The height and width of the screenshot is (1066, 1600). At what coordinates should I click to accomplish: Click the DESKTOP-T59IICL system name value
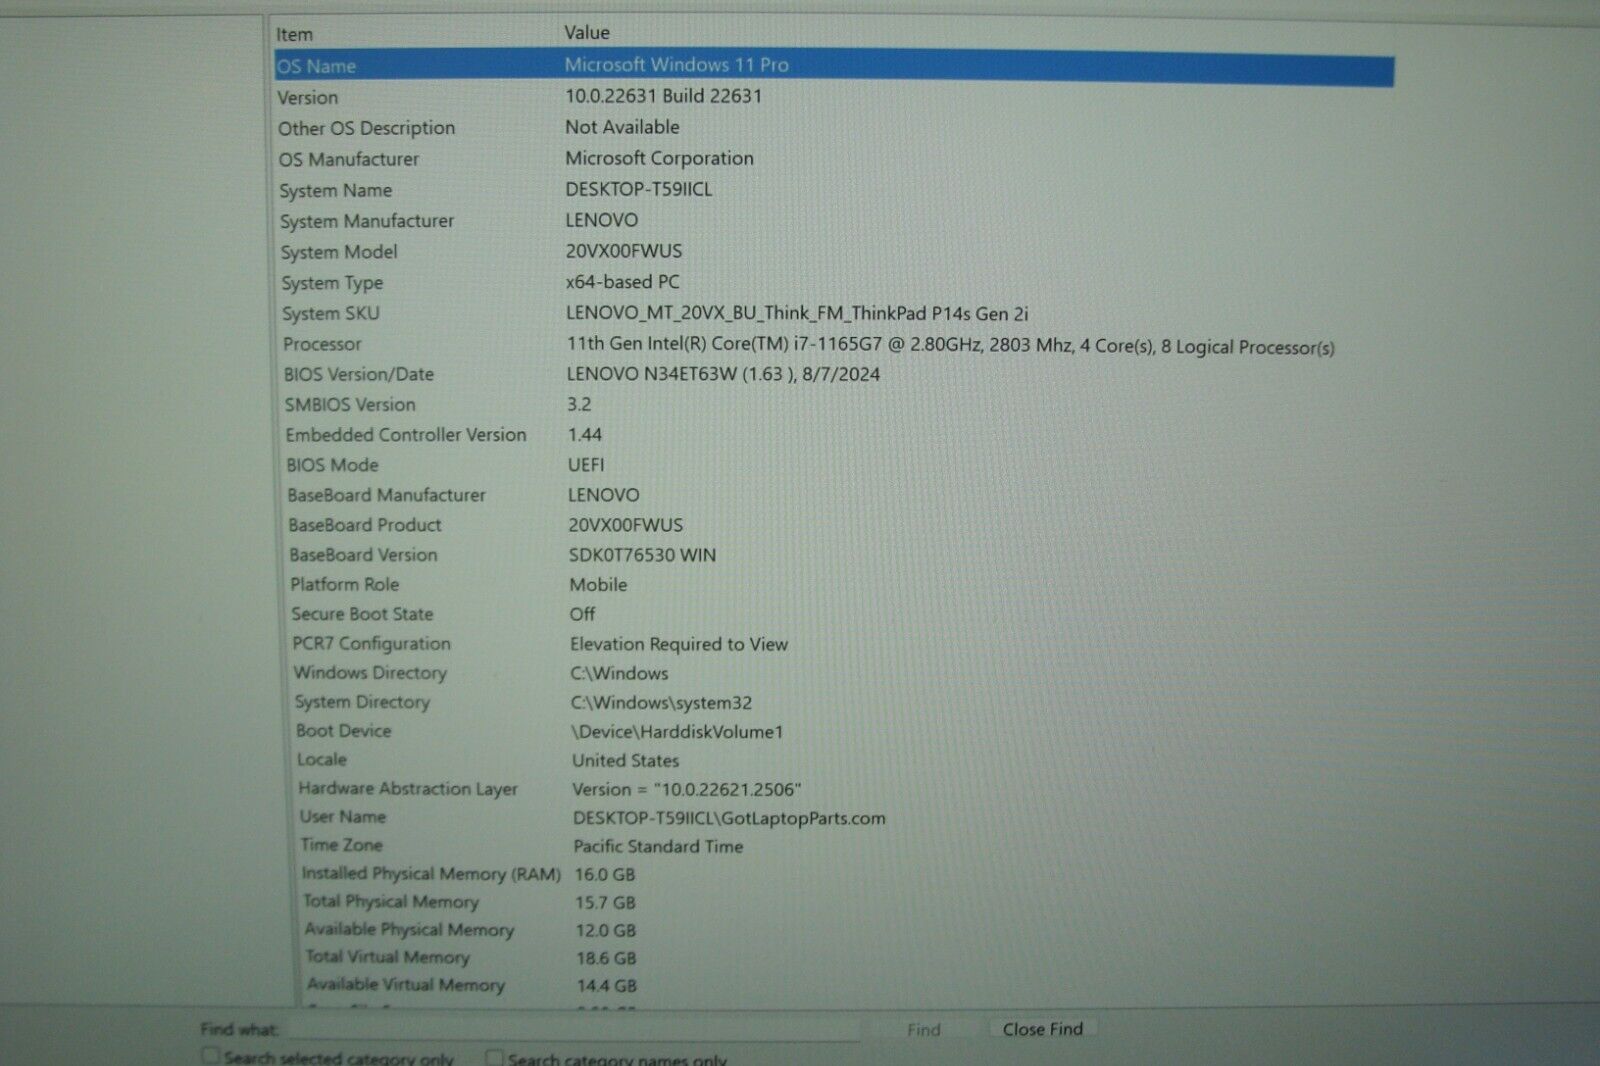coord(639,189)
